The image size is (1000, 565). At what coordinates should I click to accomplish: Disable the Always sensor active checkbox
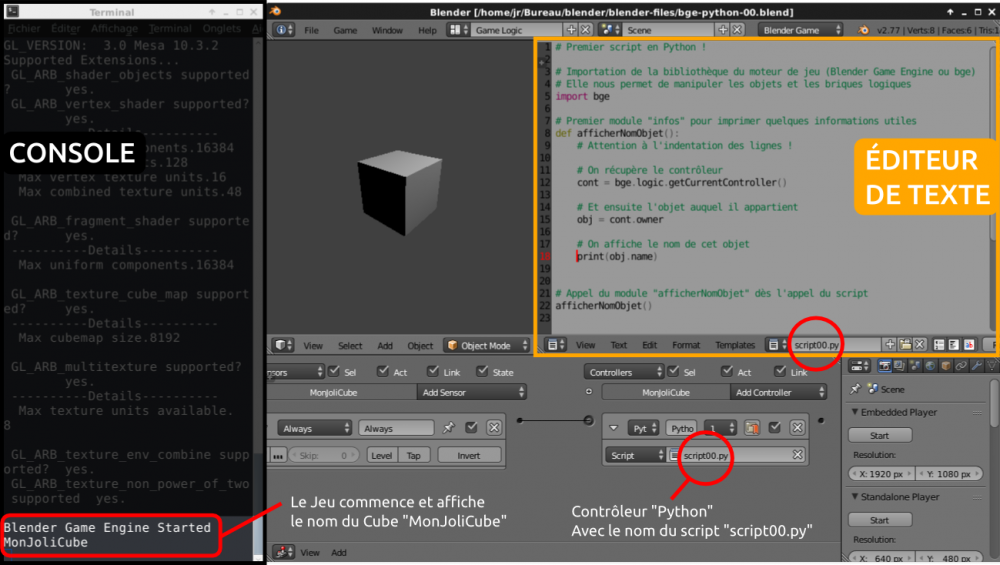[x=471, y=428]
